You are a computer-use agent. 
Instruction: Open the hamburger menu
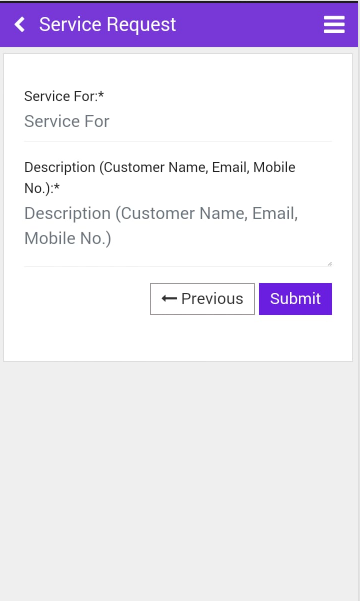coord(334,25)
